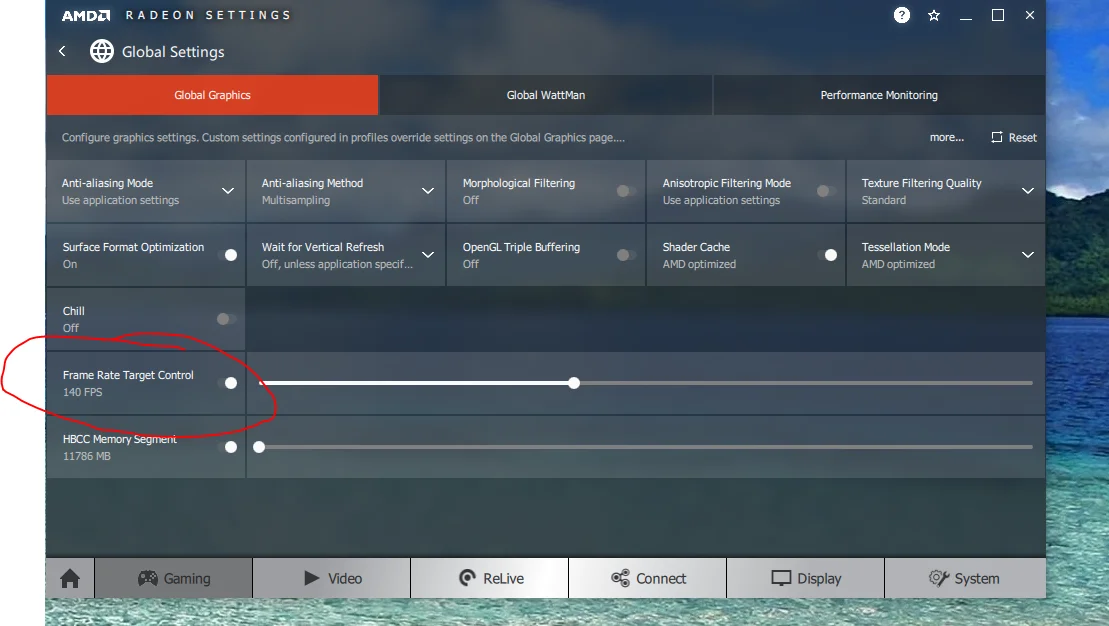Open the Performance Monitoring tab
This screenshot has width=1109, height=626.
coord(879,95)
